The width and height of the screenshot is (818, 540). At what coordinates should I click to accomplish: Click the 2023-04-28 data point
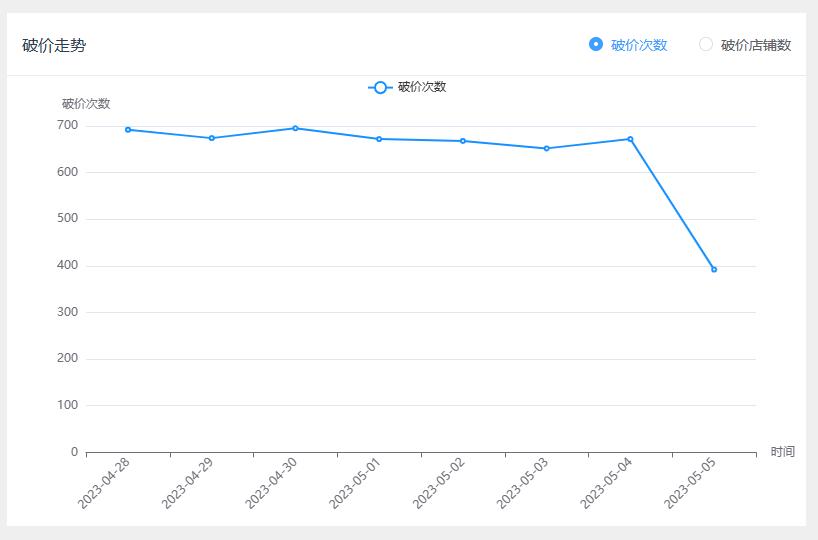tap(128, 130)
